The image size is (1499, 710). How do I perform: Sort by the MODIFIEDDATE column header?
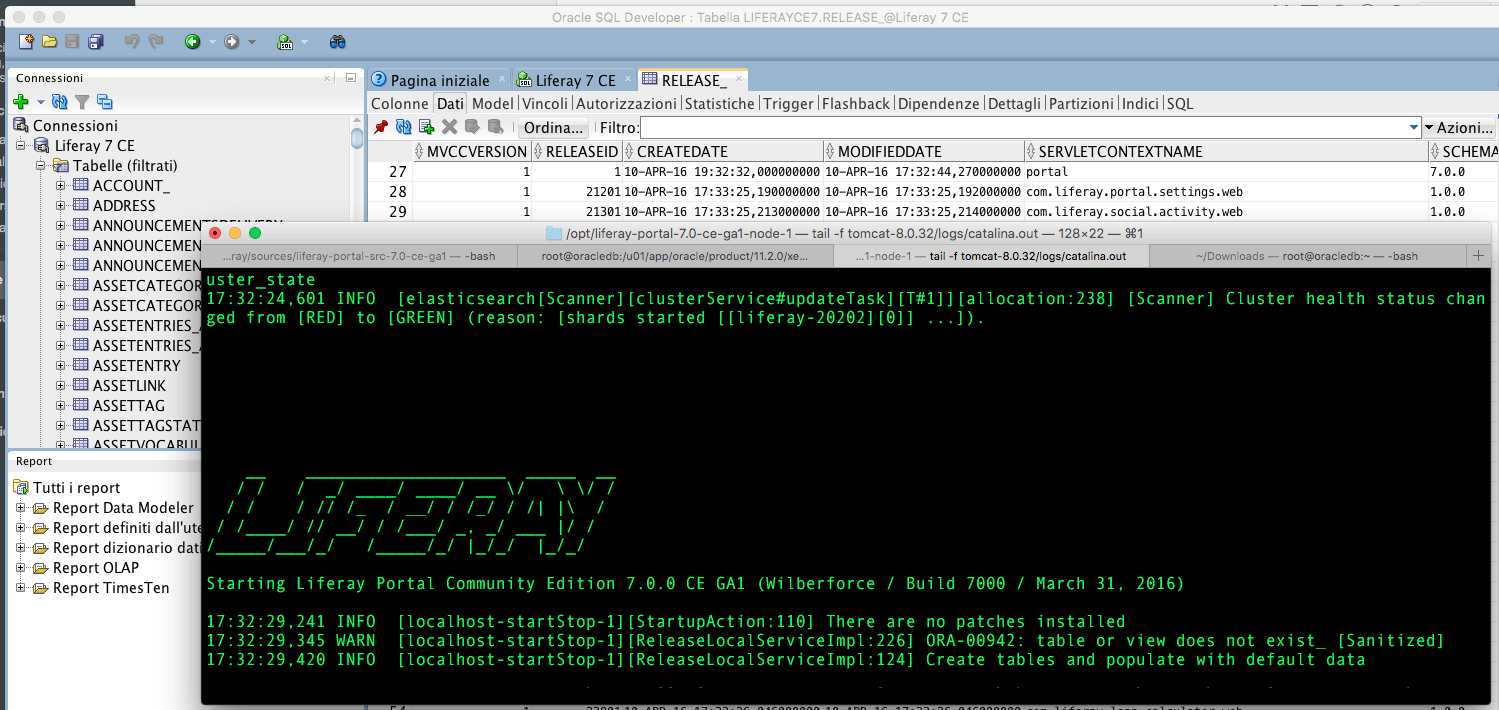point(924,152)
